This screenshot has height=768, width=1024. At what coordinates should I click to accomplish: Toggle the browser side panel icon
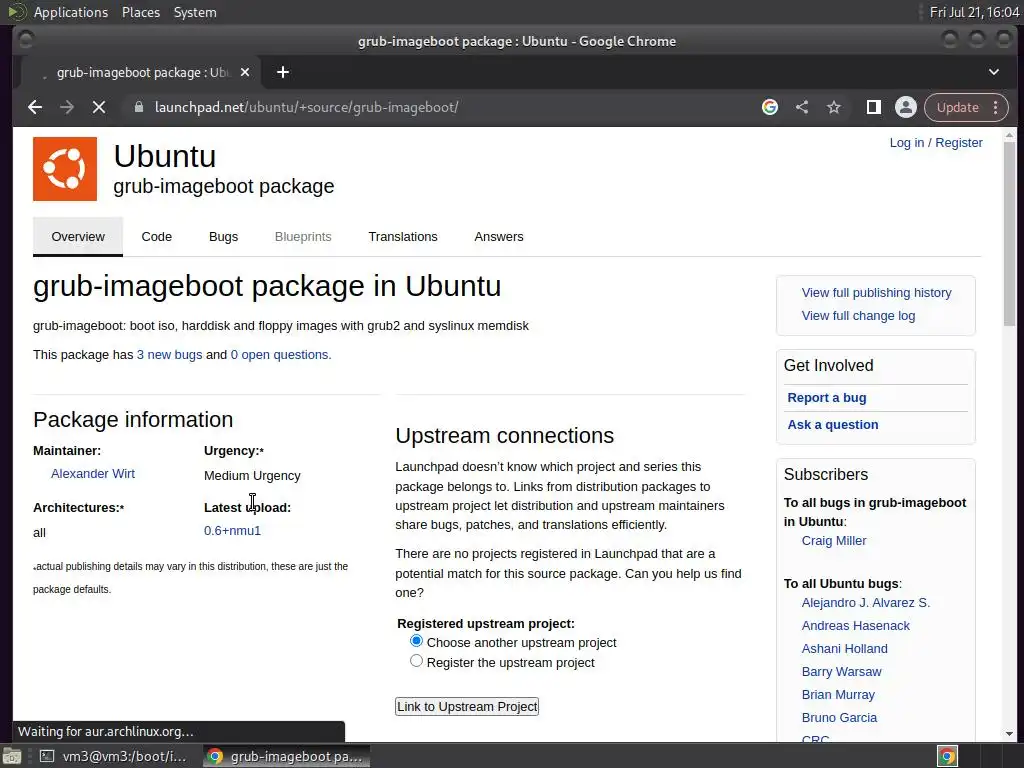tap(873, 107)
